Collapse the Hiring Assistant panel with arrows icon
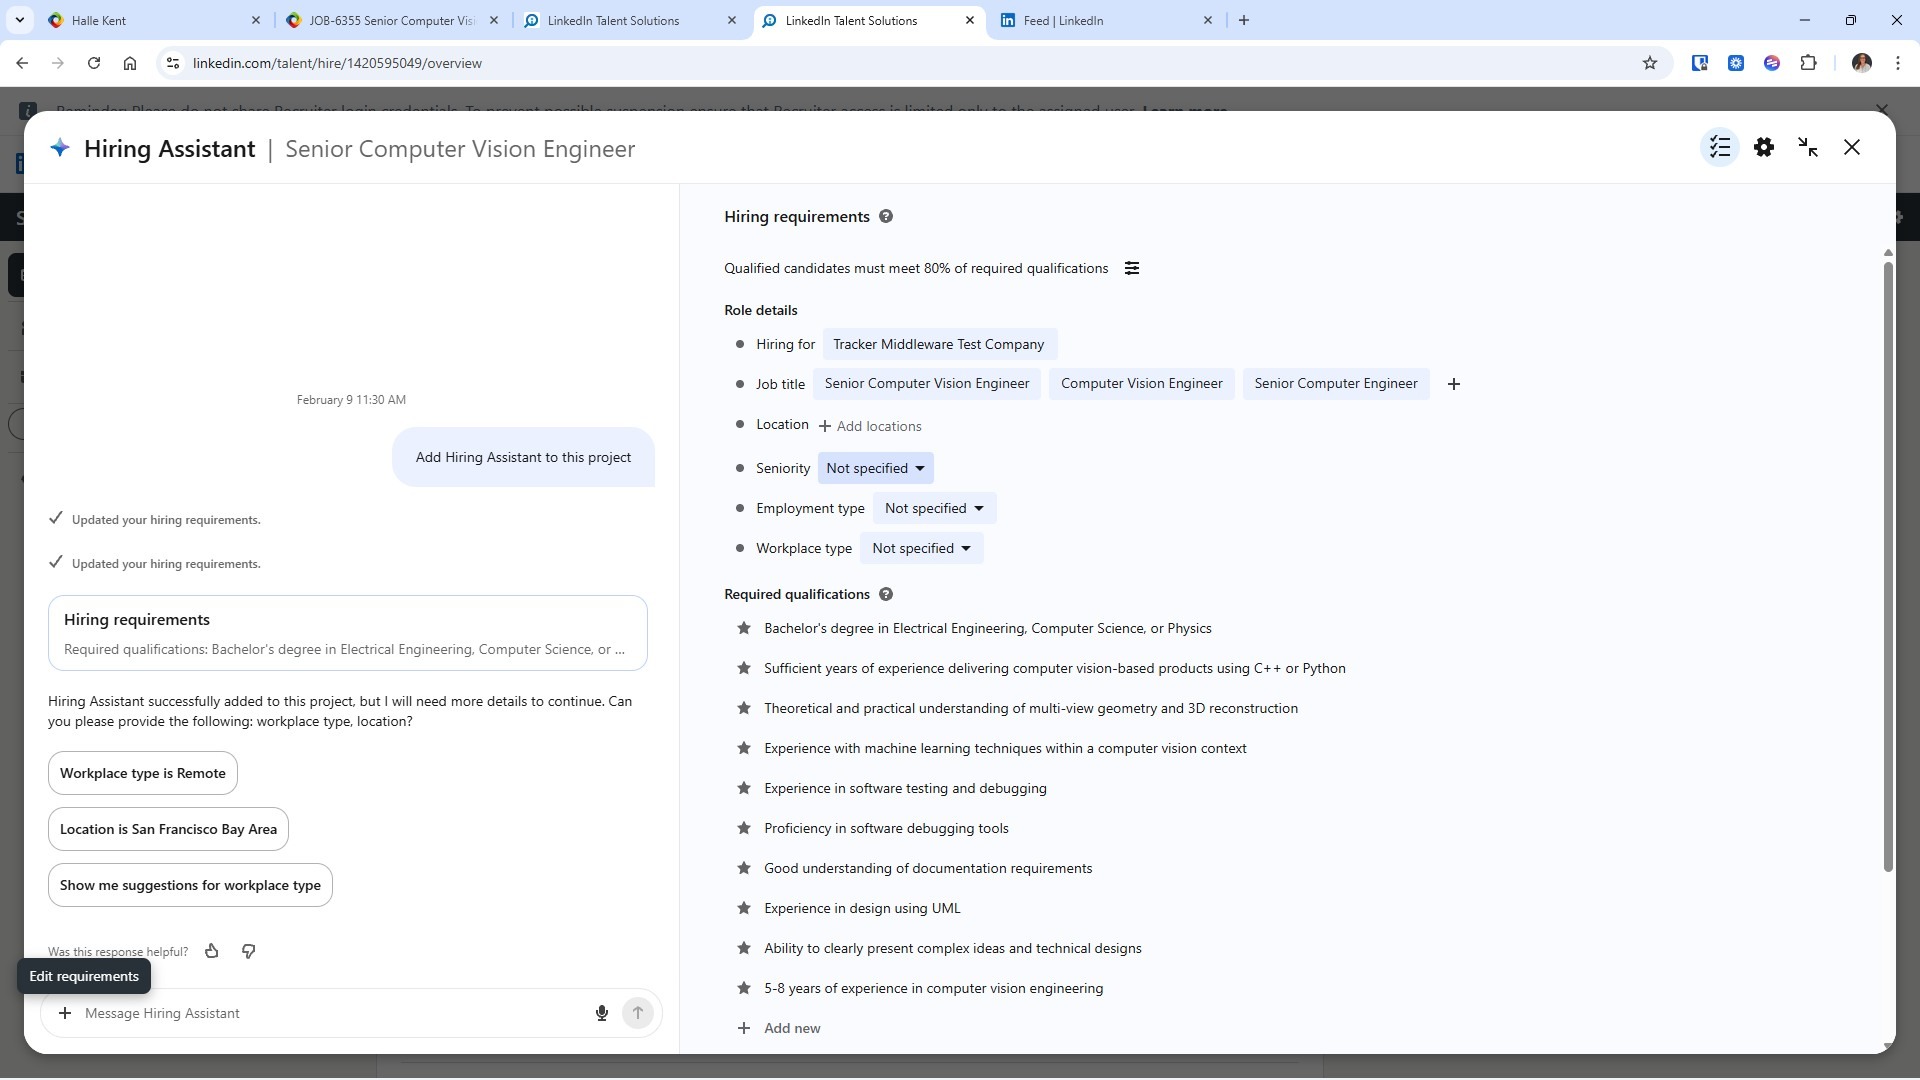Screen dimensions: 1920x1080 (x=1808, y=148)
